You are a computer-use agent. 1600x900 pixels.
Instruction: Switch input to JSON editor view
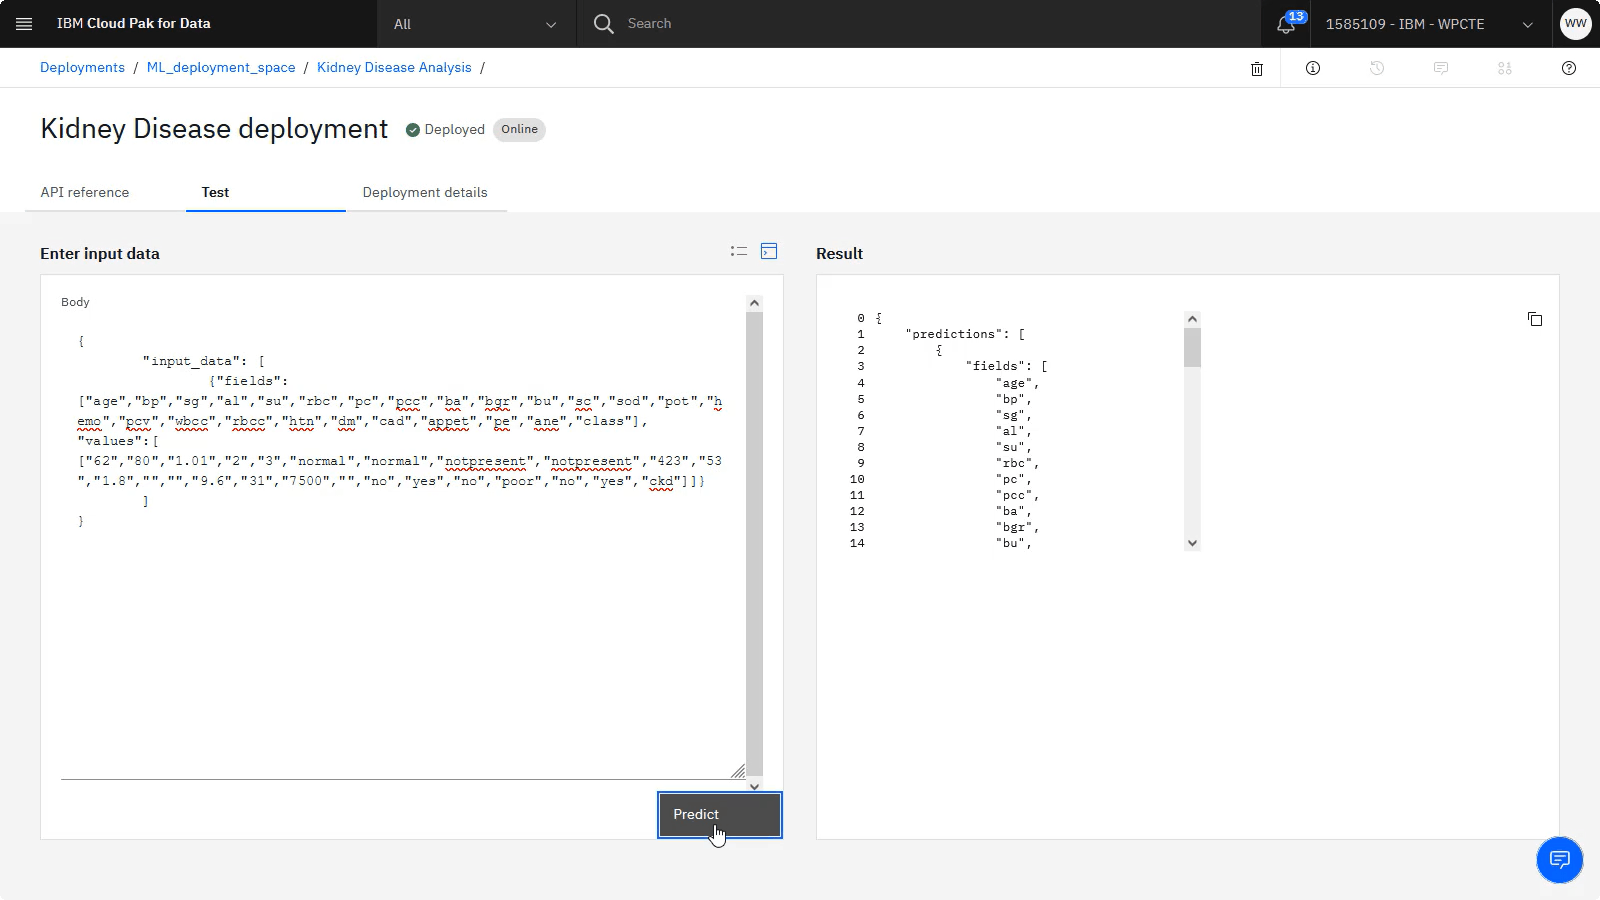[769, 251]
